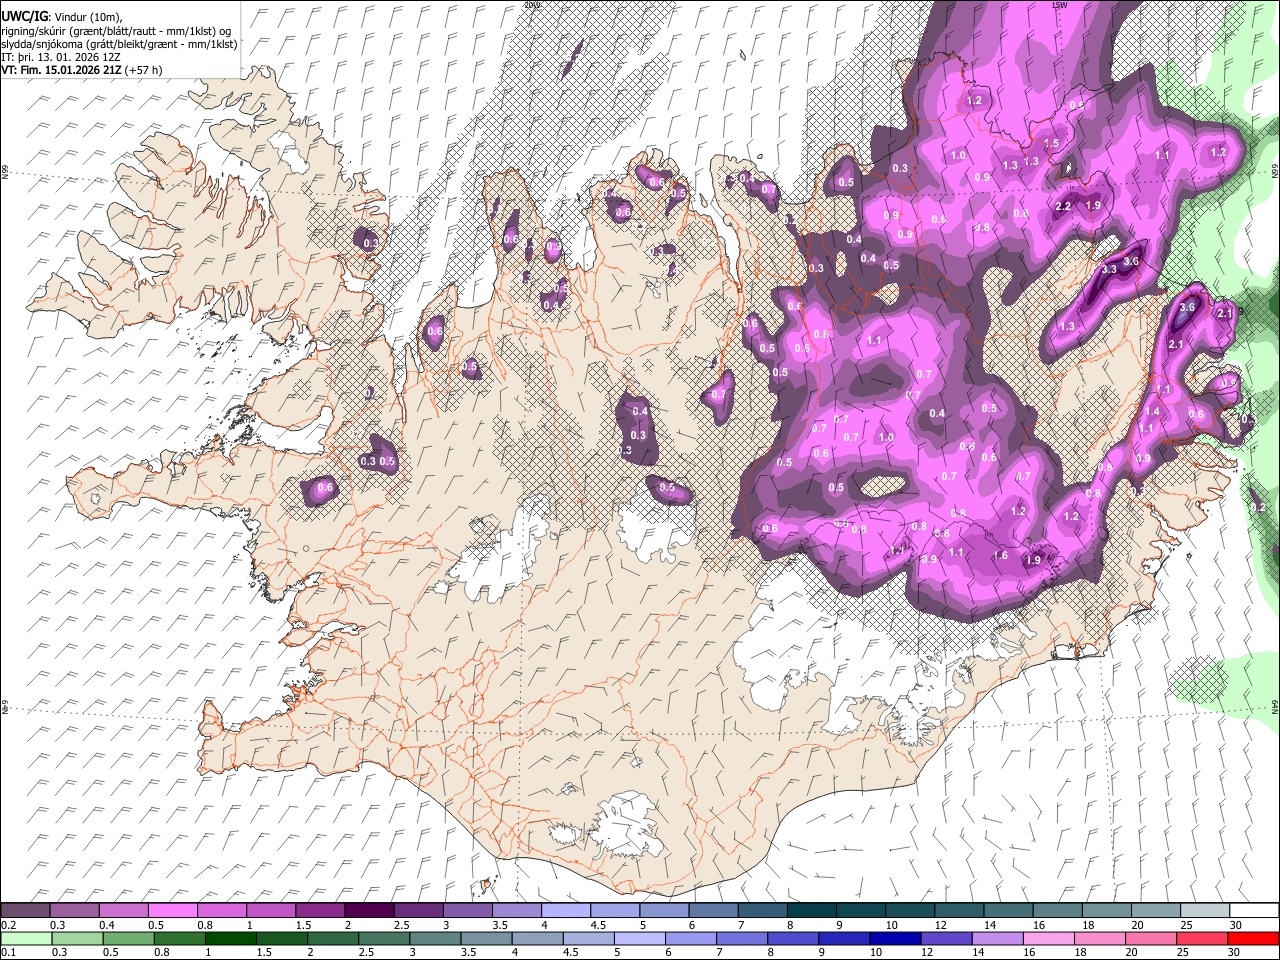This screenshot has height=960, width=1280.
Task: Click the upper legend swatch starting at 6
Action: [712, 911]
